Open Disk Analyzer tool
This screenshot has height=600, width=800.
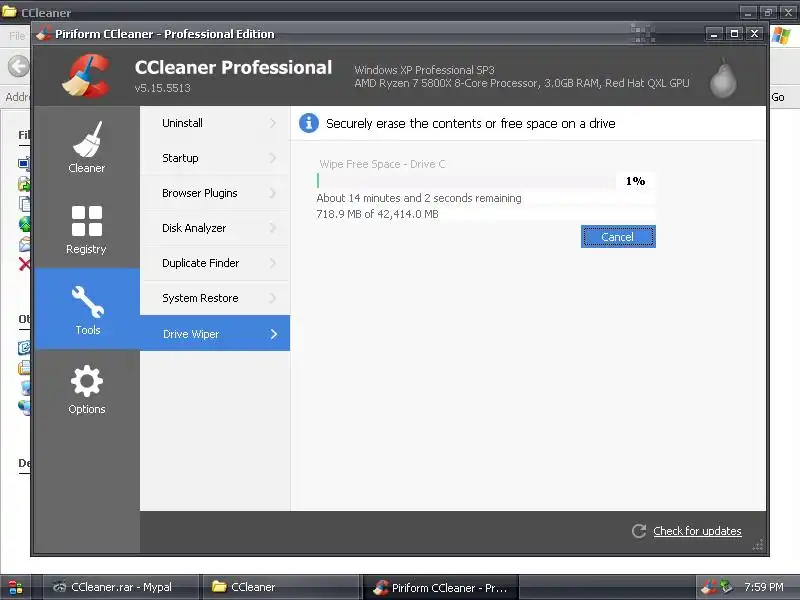[x=215, y=228]
